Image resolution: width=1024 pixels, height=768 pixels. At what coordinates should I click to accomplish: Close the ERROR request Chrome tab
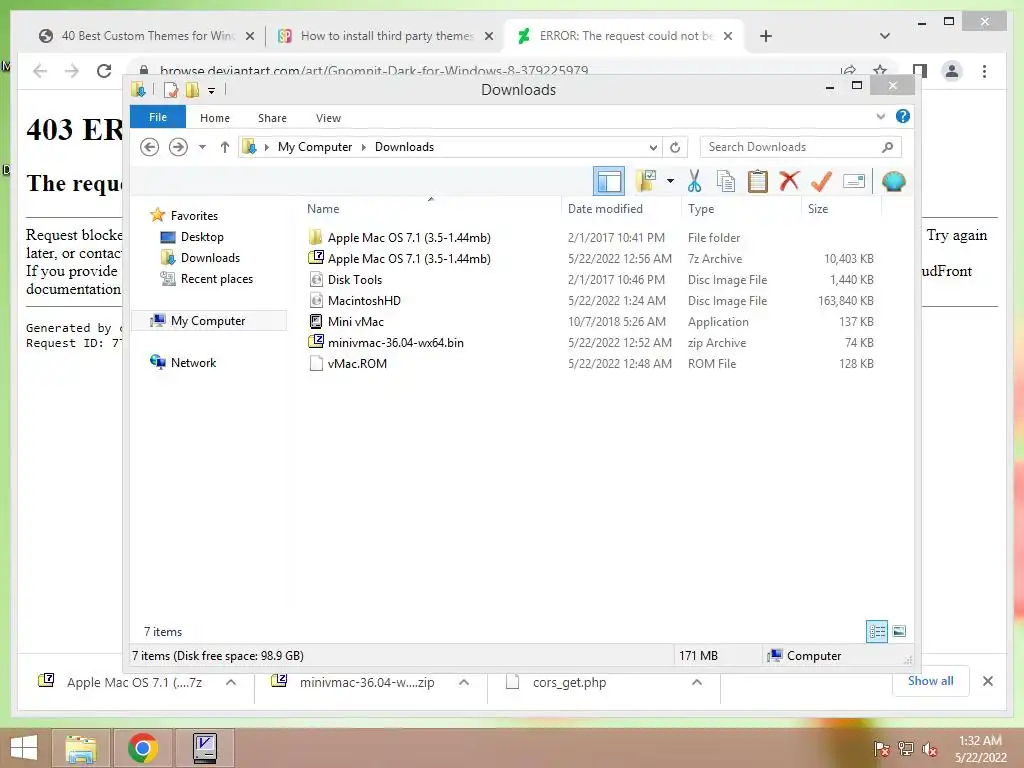tap(728, 36)
